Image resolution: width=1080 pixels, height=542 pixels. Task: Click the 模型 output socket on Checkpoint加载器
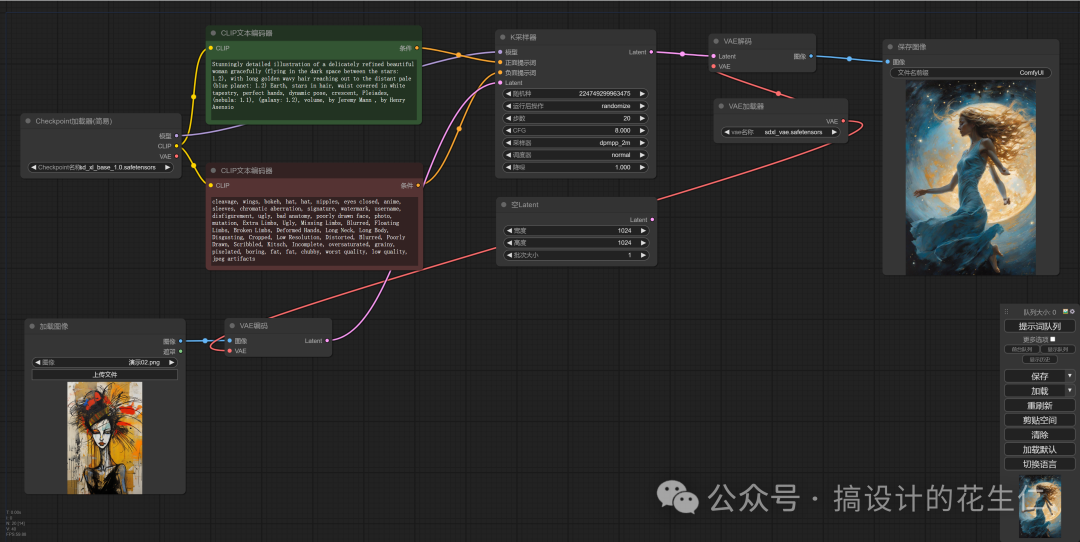[176, 136]
